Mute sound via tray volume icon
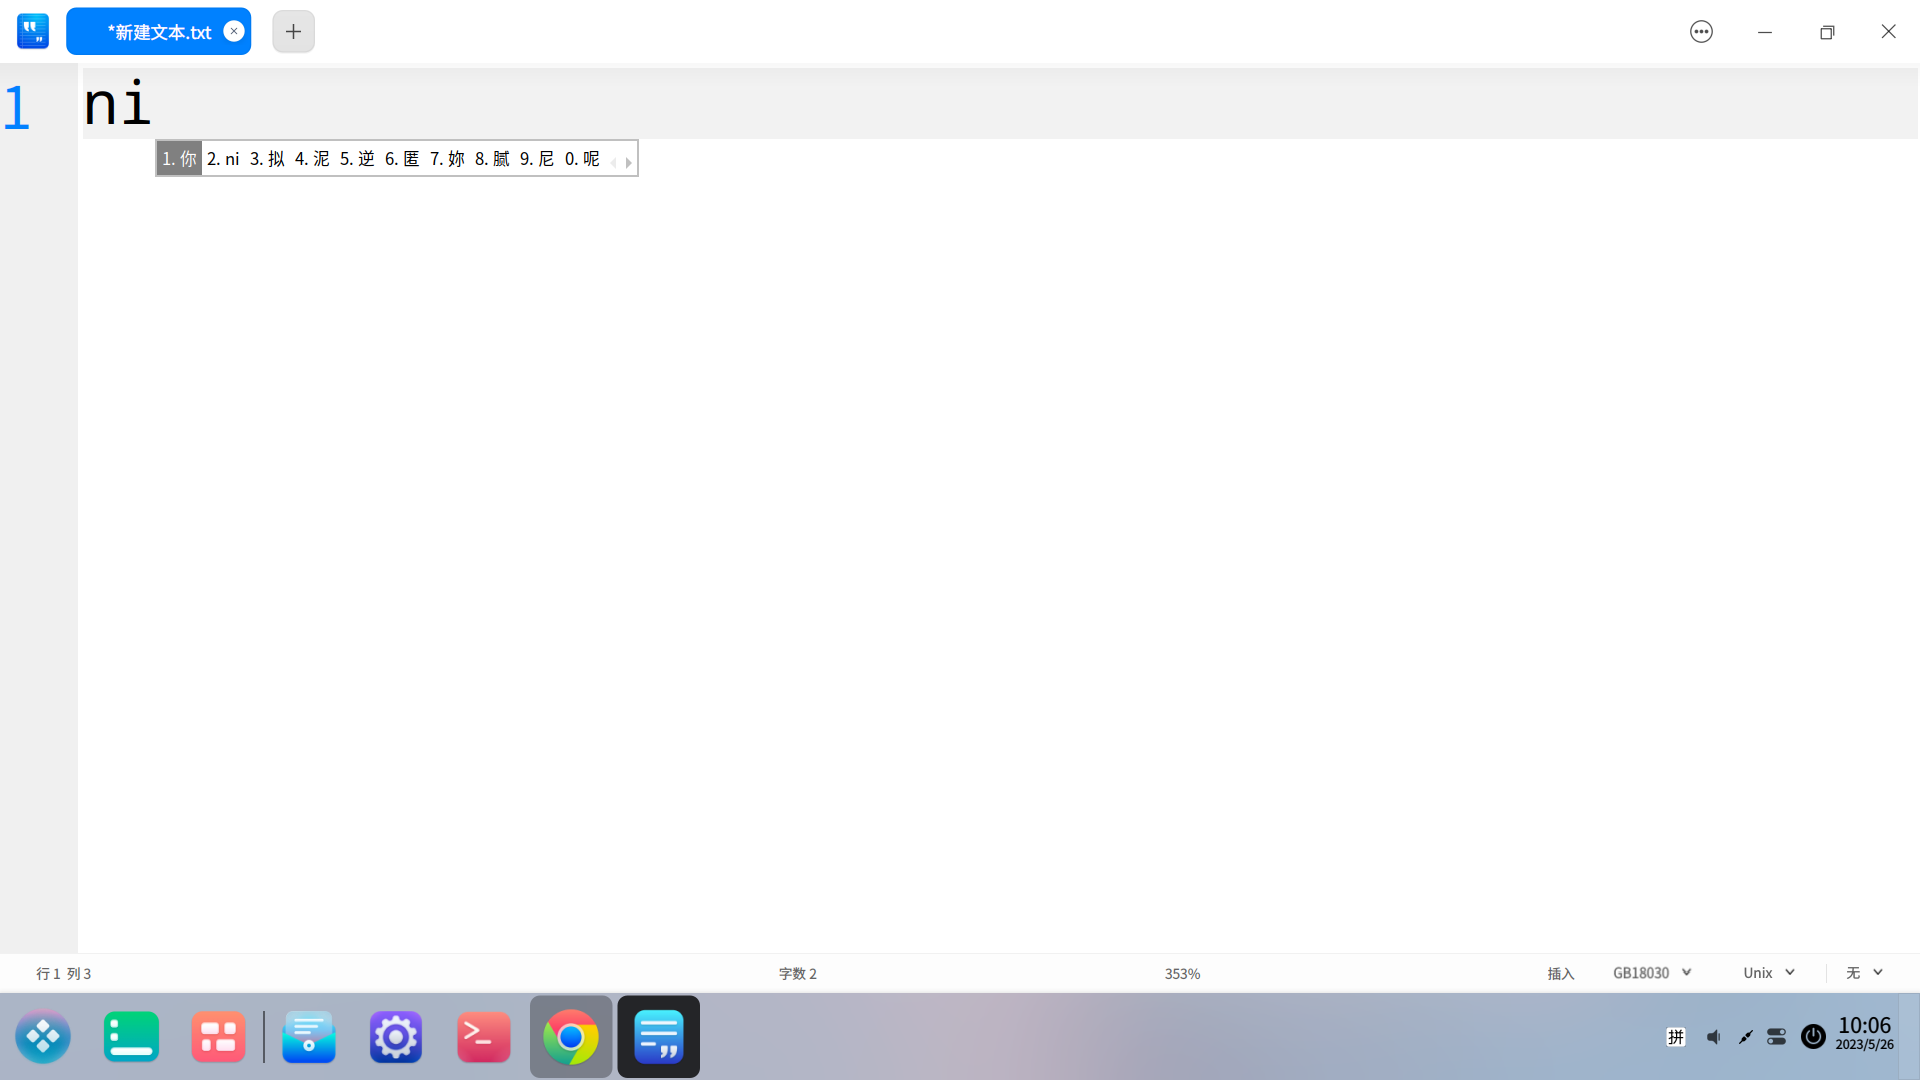Viewport: 1920px width, 1080px height. point(1713,1037)
